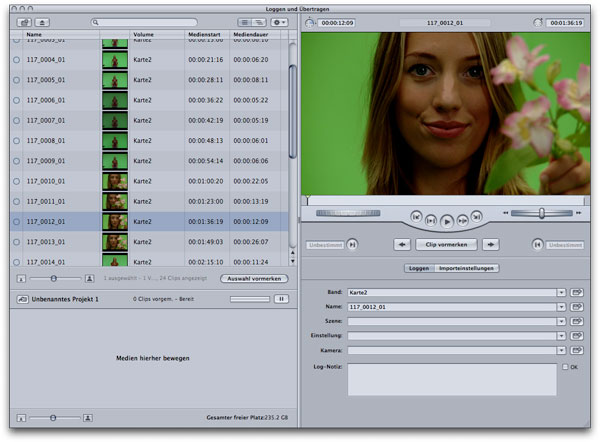600x442 pixels.
Task: Open the Kamera dropdown arrow
Action: coord(561,351)
